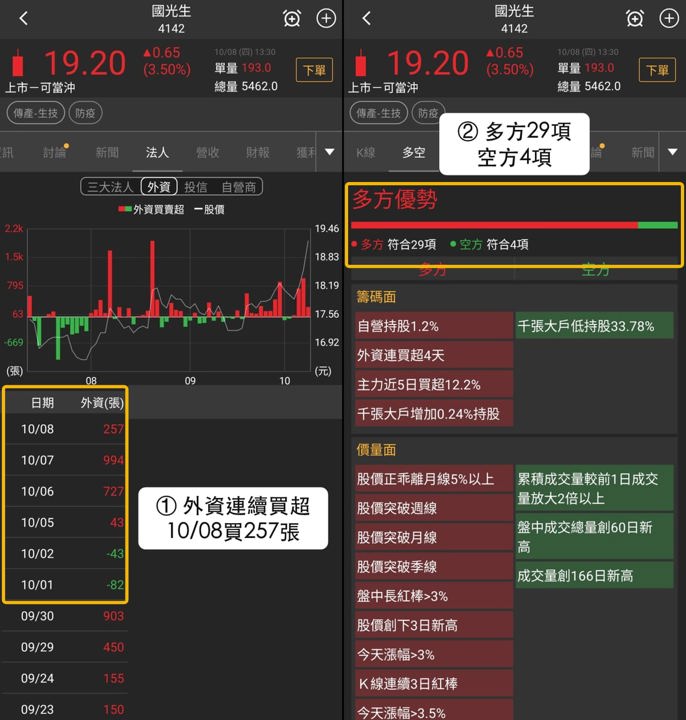Tap 股價正乖離月線5%以上 item

tap(434, 479)
